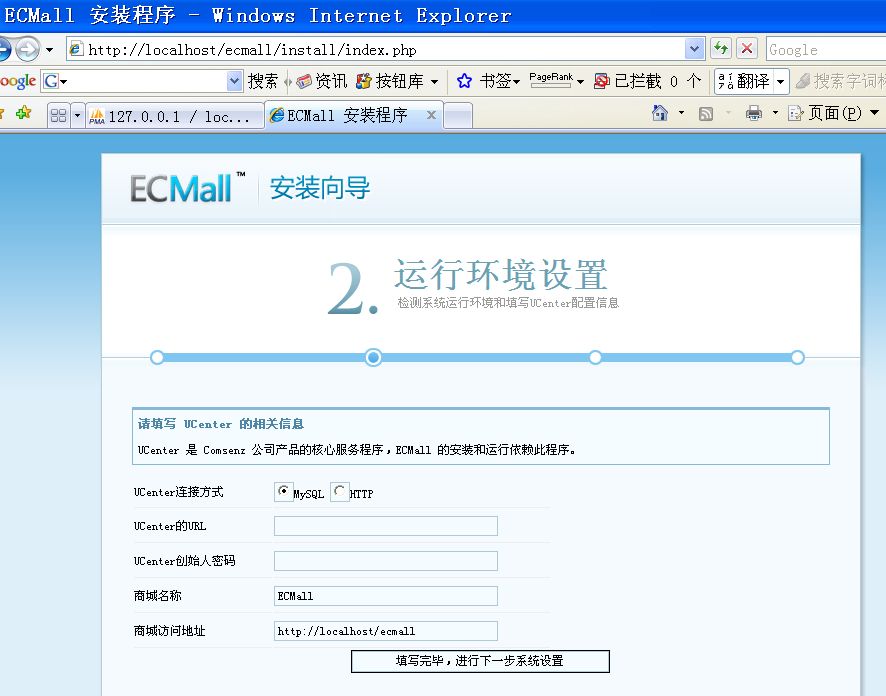Image resolution: width=886 pixels, height=696 pixels.
Task: Click the 书签 bookmarks star icon
Action: tap(464, 81)
